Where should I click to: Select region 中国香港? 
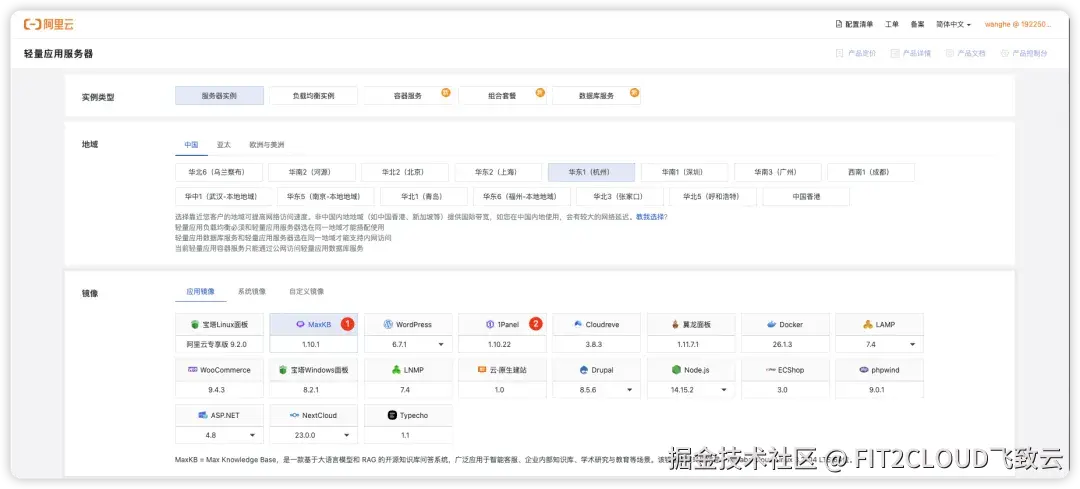click(x=806, y=196)
